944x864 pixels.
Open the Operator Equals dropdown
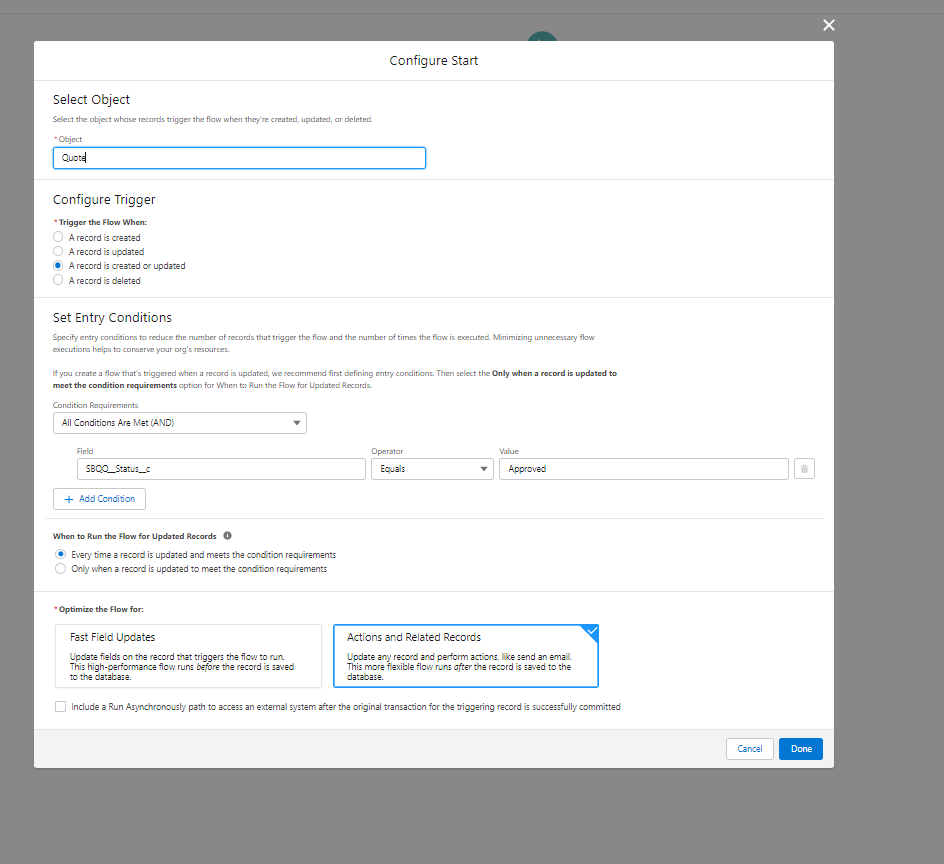point(432,468)
